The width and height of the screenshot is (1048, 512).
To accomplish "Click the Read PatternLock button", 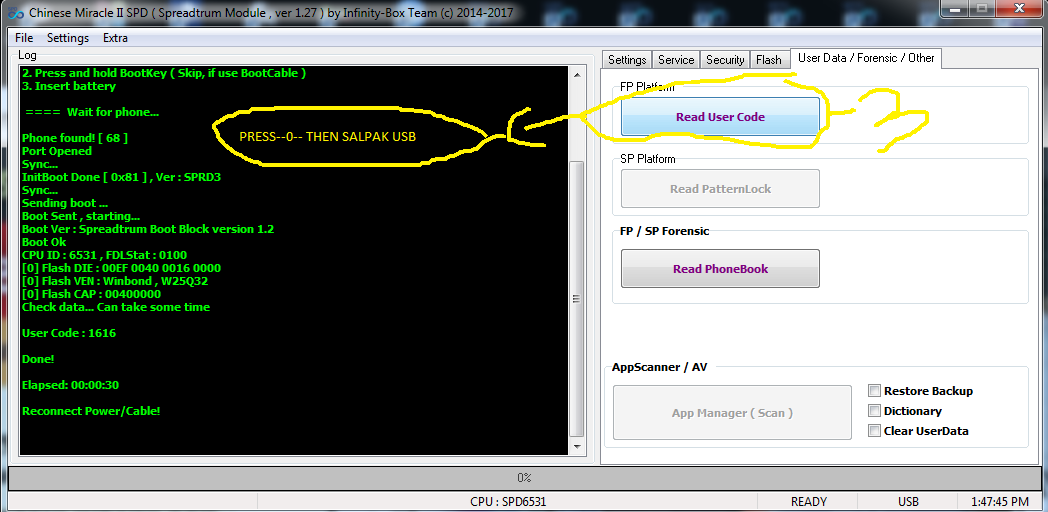I will pyautogui.click(x=720, y=188).
